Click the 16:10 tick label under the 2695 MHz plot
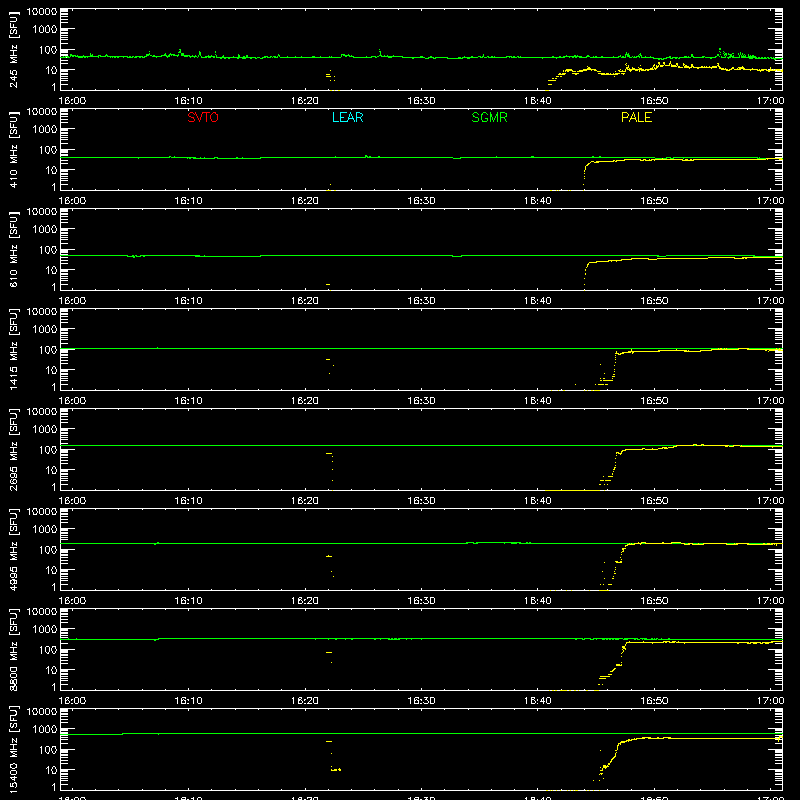The height and width of the screenshot is (800, 800). 188,501
